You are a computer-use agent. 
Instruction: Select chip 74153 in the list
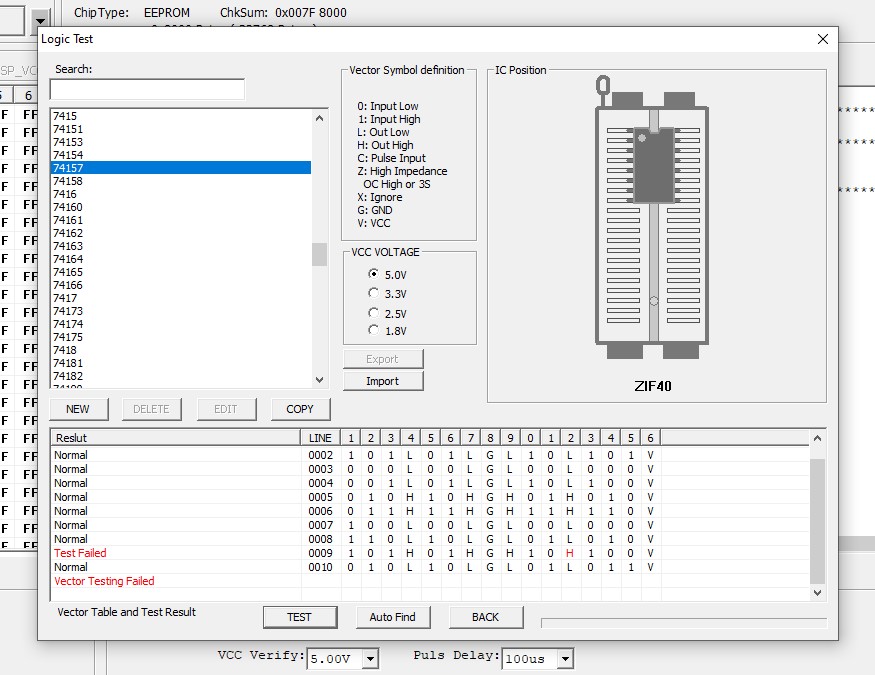tap(181, 142)
